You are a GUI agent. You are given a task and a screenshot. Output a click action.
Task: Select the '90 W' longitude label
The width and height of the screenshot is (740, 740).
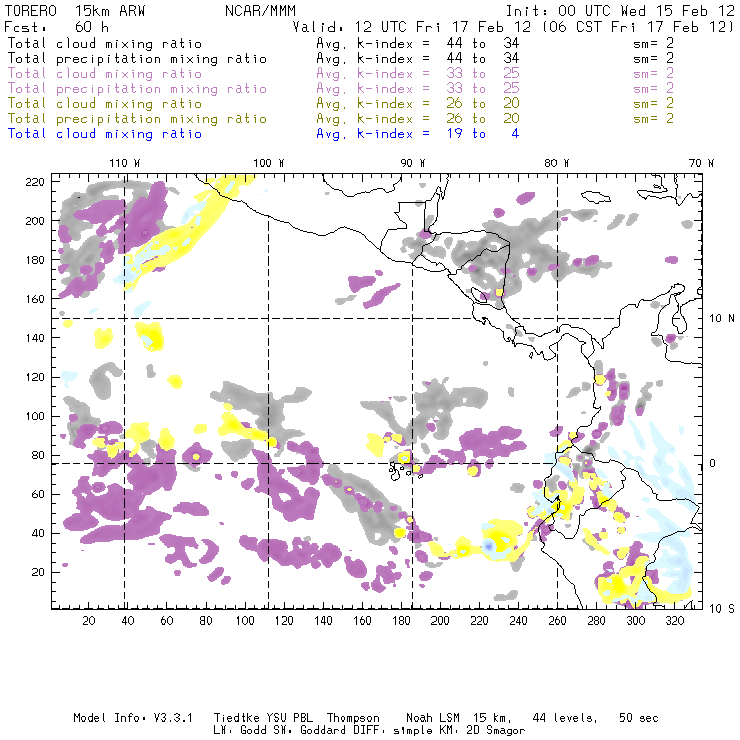(x=413, y=163)
